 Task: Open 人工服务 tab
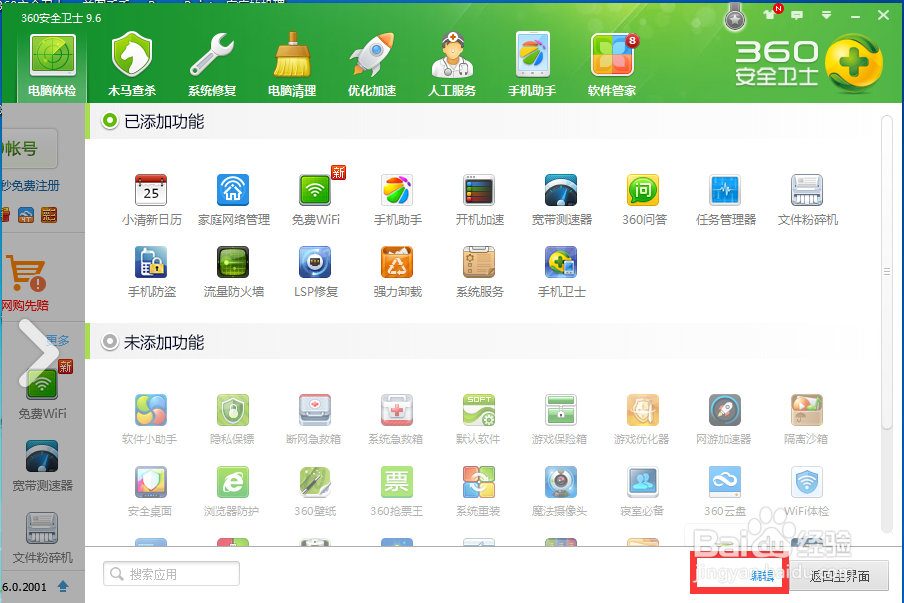point(452,65)
